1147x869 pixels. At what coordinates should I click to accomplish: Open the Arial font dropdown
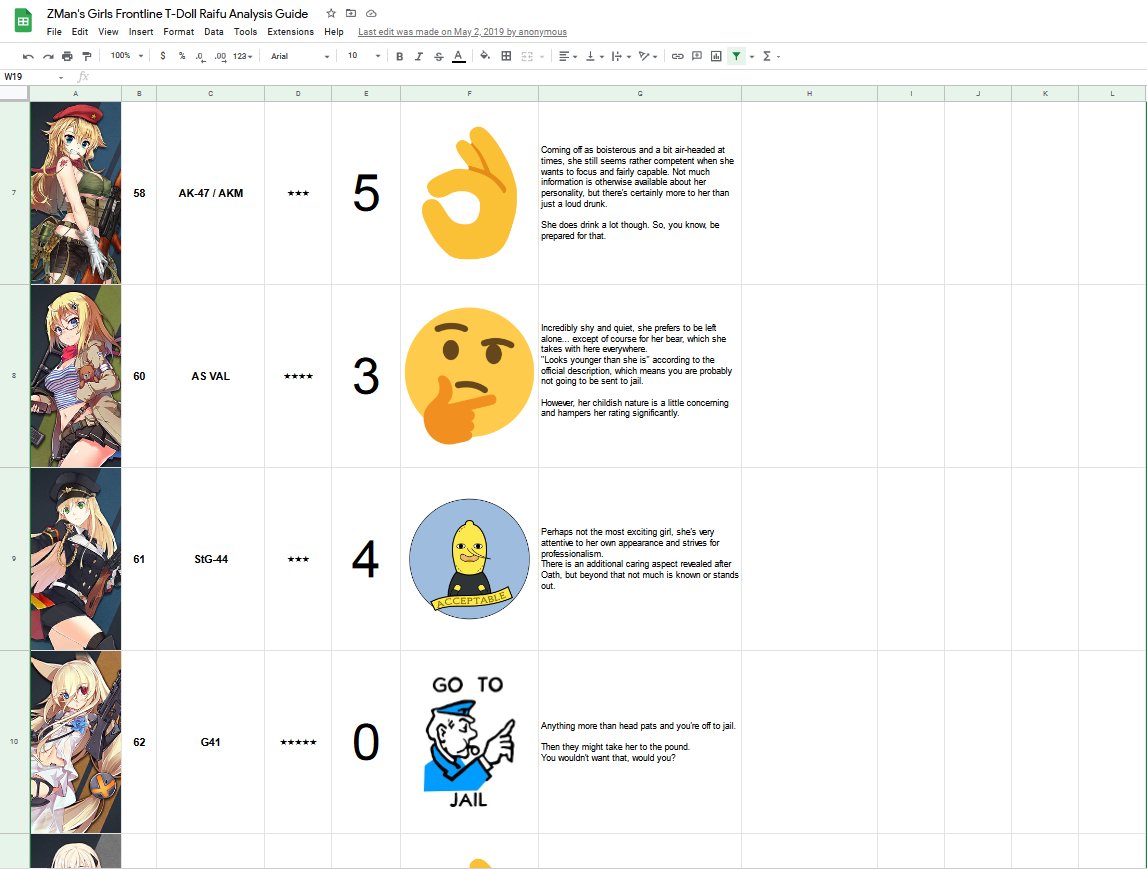[x=300, y=56]
